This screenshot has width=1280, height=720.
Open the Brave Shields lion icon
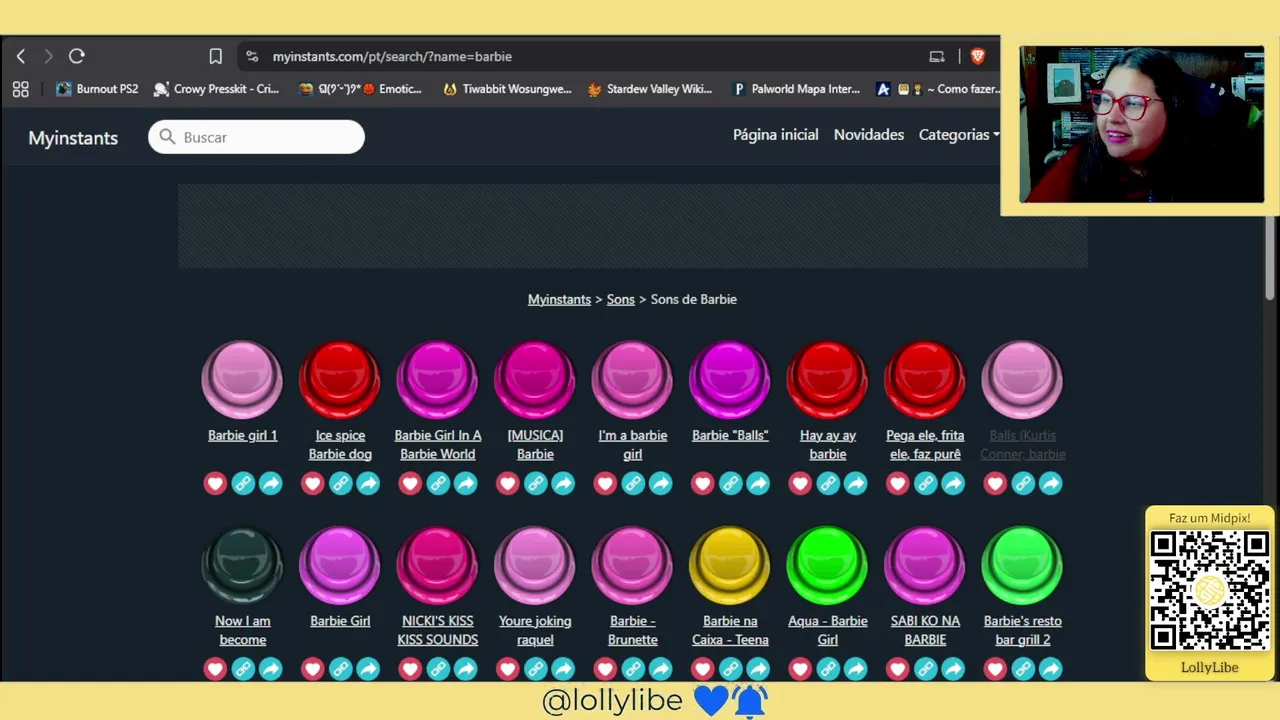[978, 57]
